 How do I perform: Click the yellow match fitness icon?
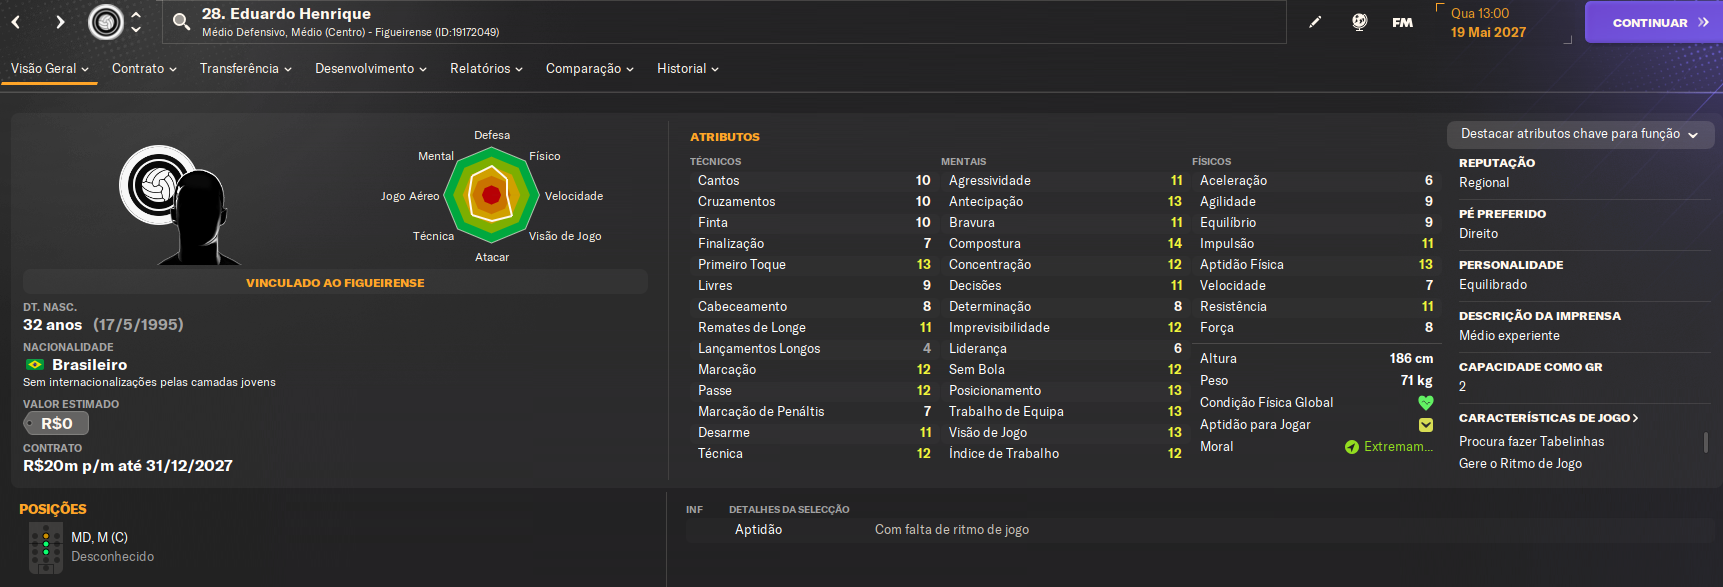[x=1426, y=425]
